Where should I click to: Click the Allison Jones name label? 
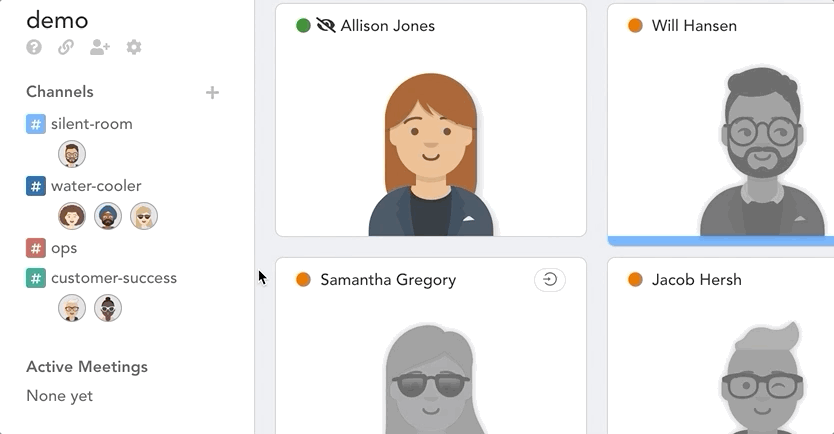pos(388,26)
